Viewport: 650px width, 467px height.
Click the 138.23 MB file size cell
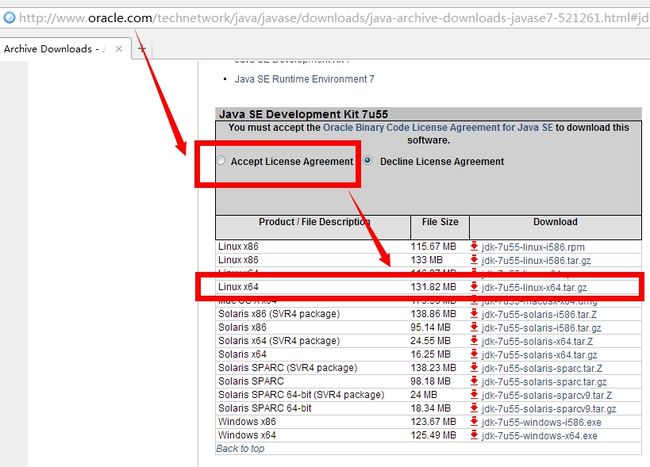point(433,368)
